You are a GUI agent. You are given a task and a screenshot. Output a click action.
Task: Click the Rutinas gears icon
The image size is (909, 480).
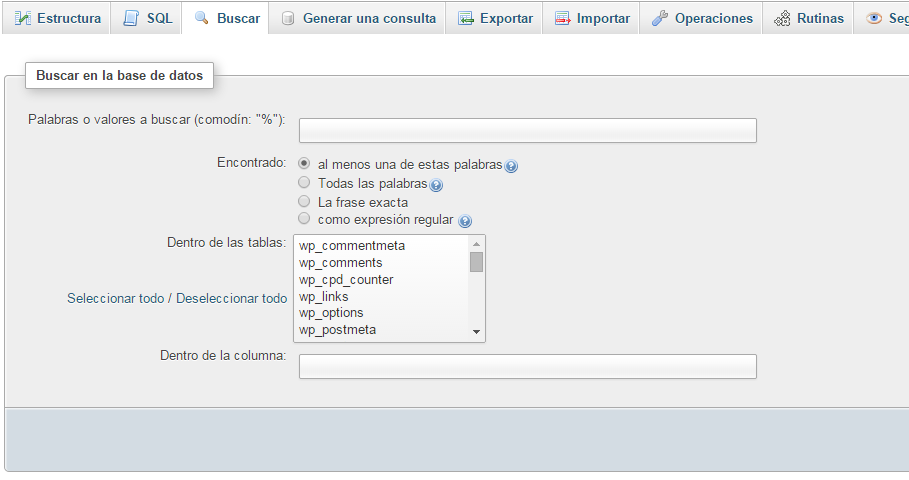(x=782, y=18)
